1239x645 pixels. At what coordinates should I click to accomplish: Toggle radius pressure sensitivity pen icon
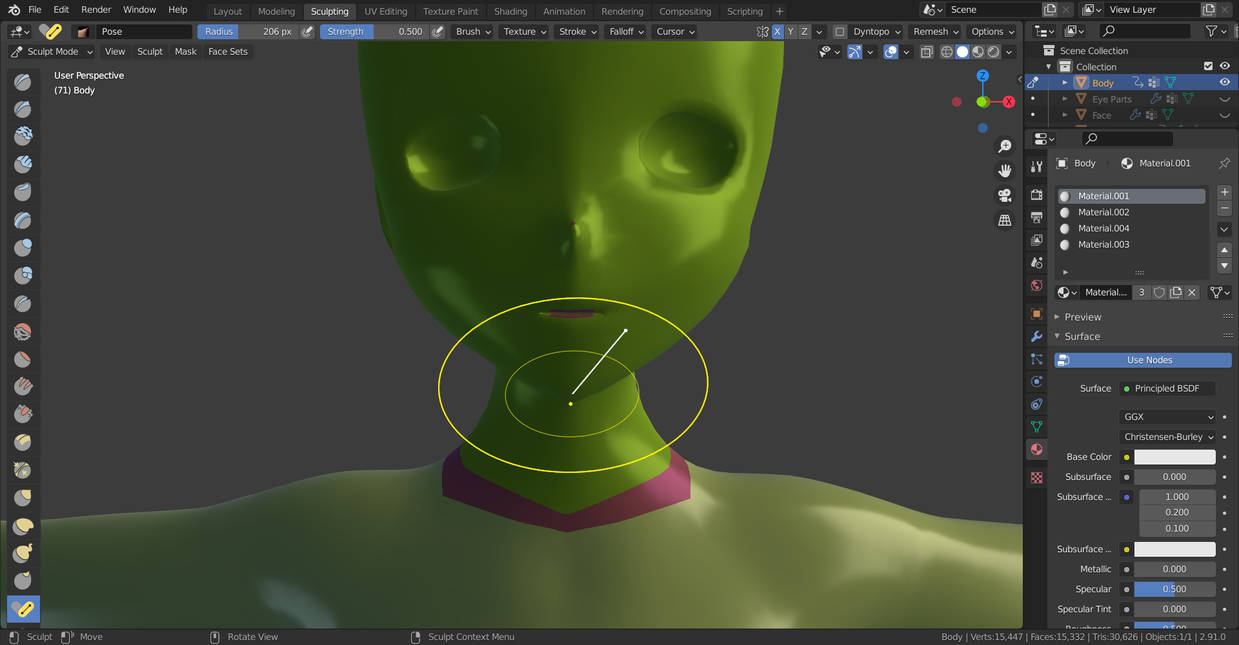coord(308,31)
